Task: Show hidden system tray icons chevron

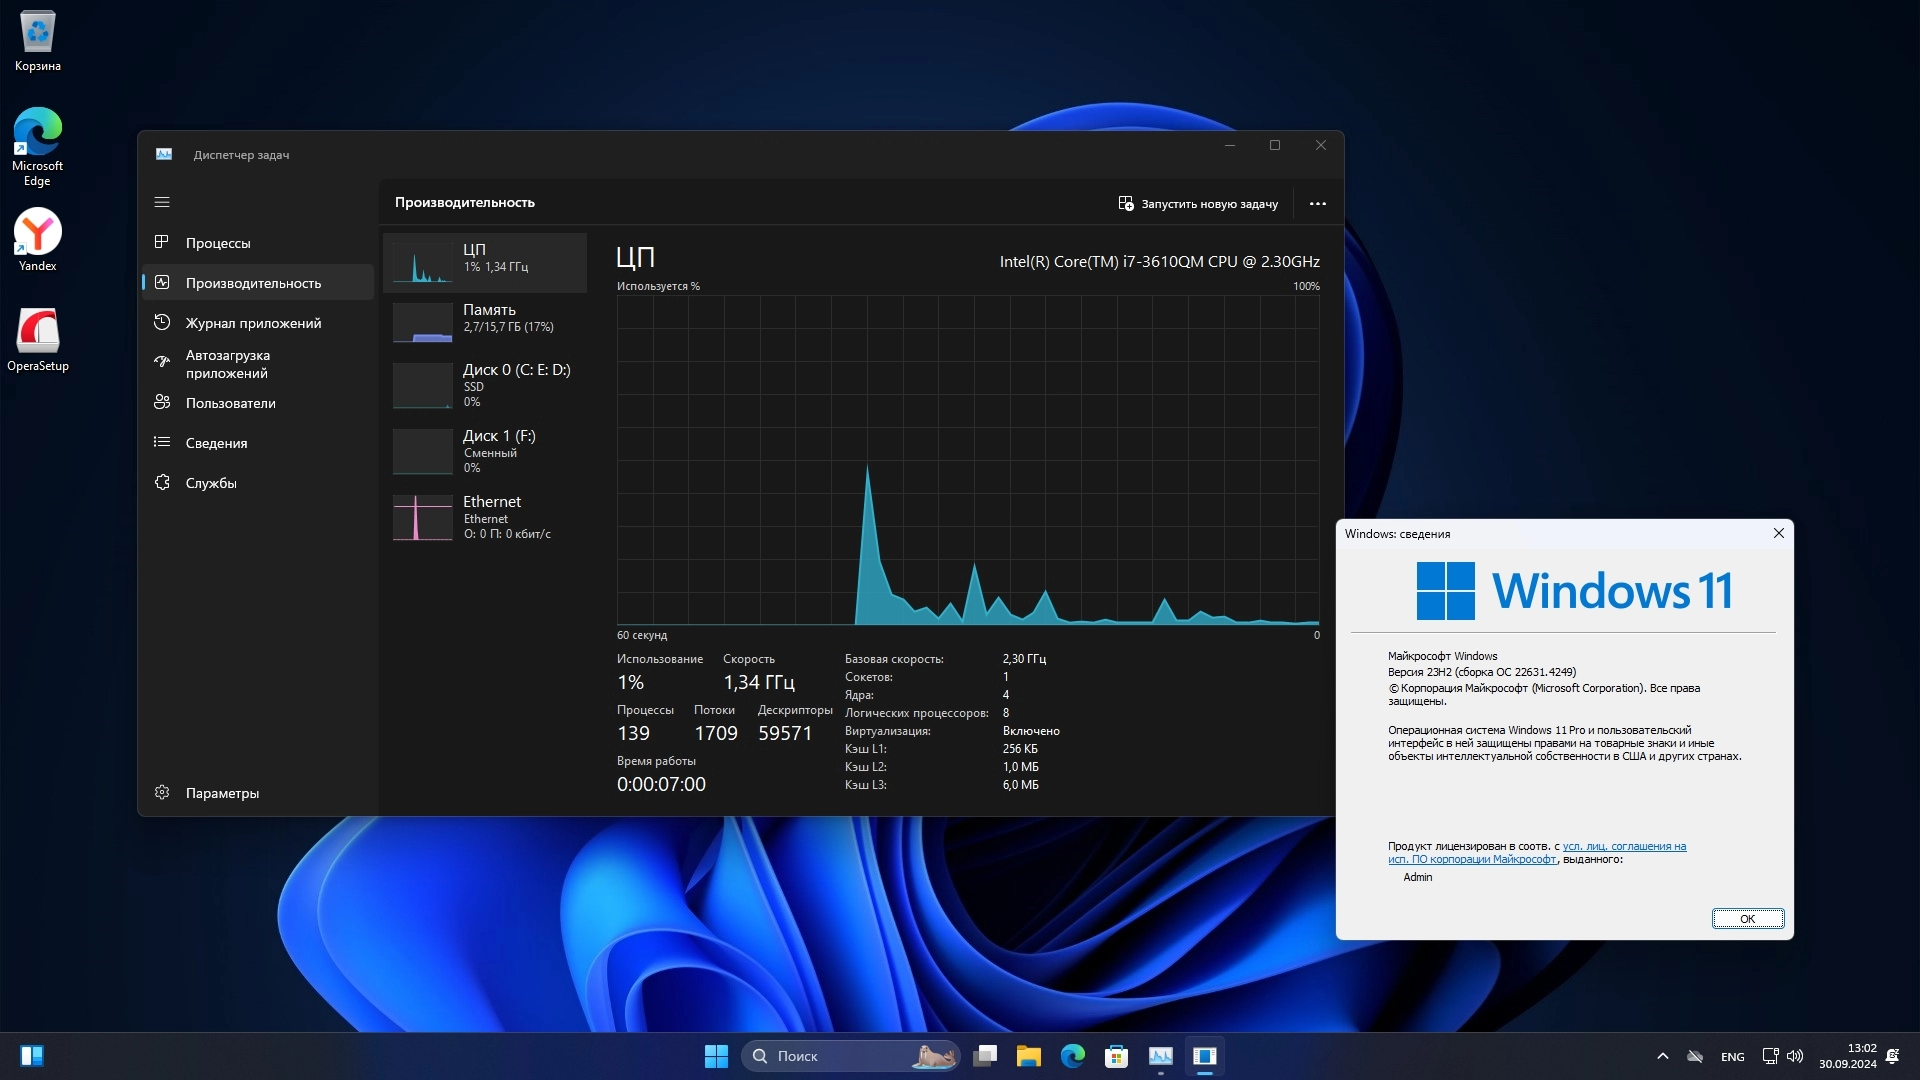Action: coord(1662,1056)
